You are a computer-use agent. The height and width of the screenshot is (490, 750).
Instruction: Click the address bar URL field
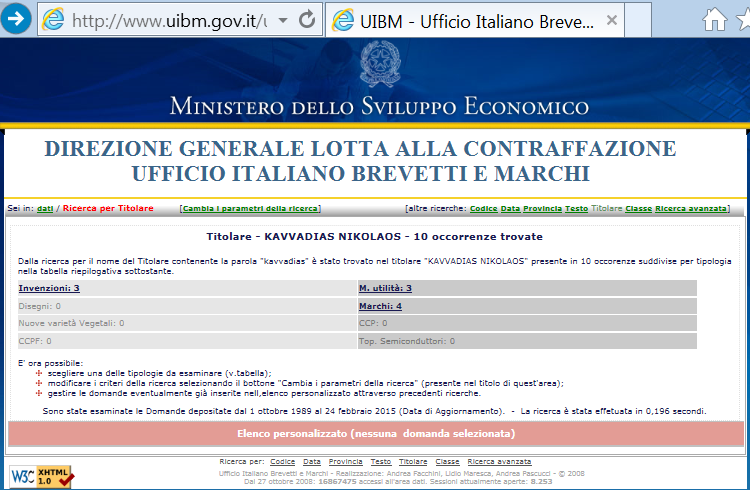tap(169, 21)
